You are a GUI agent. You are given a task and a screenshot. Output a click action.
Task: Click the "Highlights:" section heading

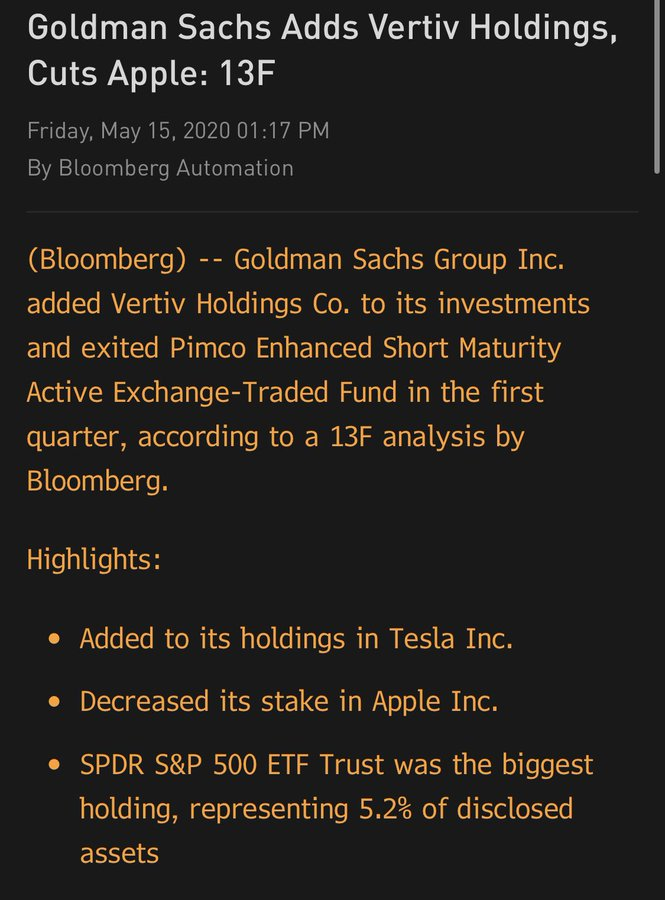[94, 558]
